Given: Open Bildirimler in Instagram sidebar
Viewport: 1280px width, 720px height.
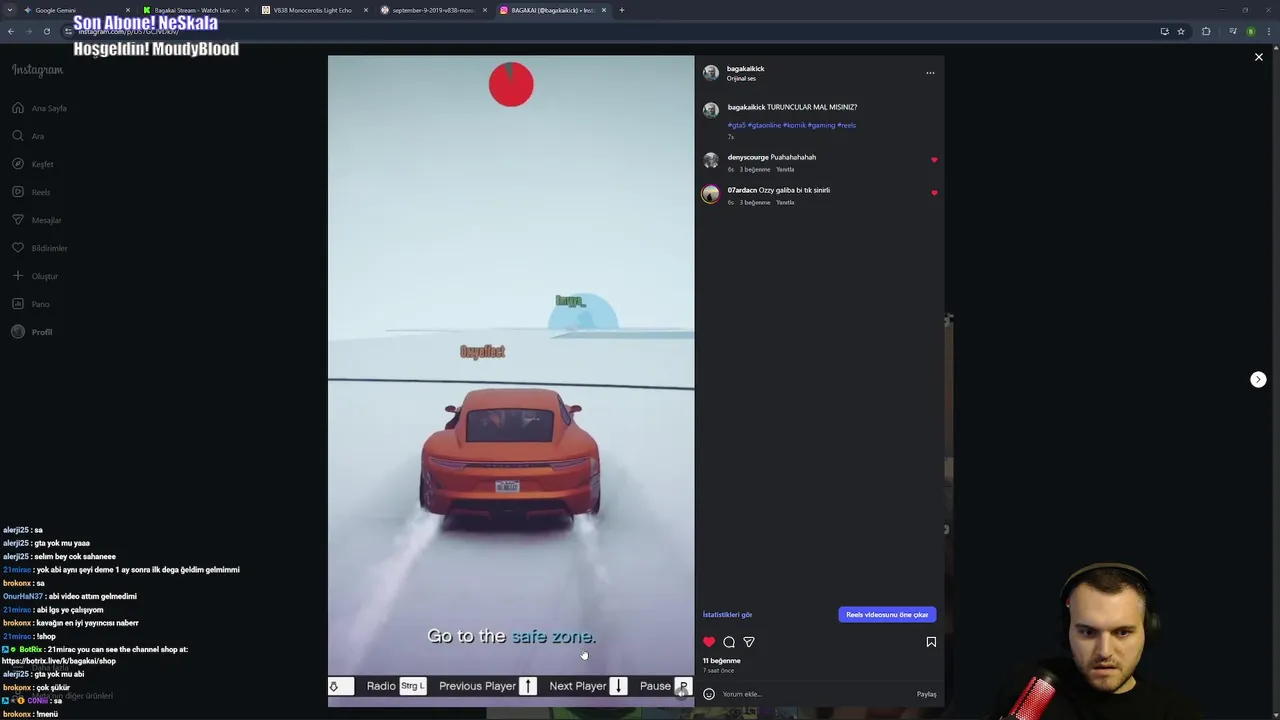Looking at the screenshot, I should 40,248.
